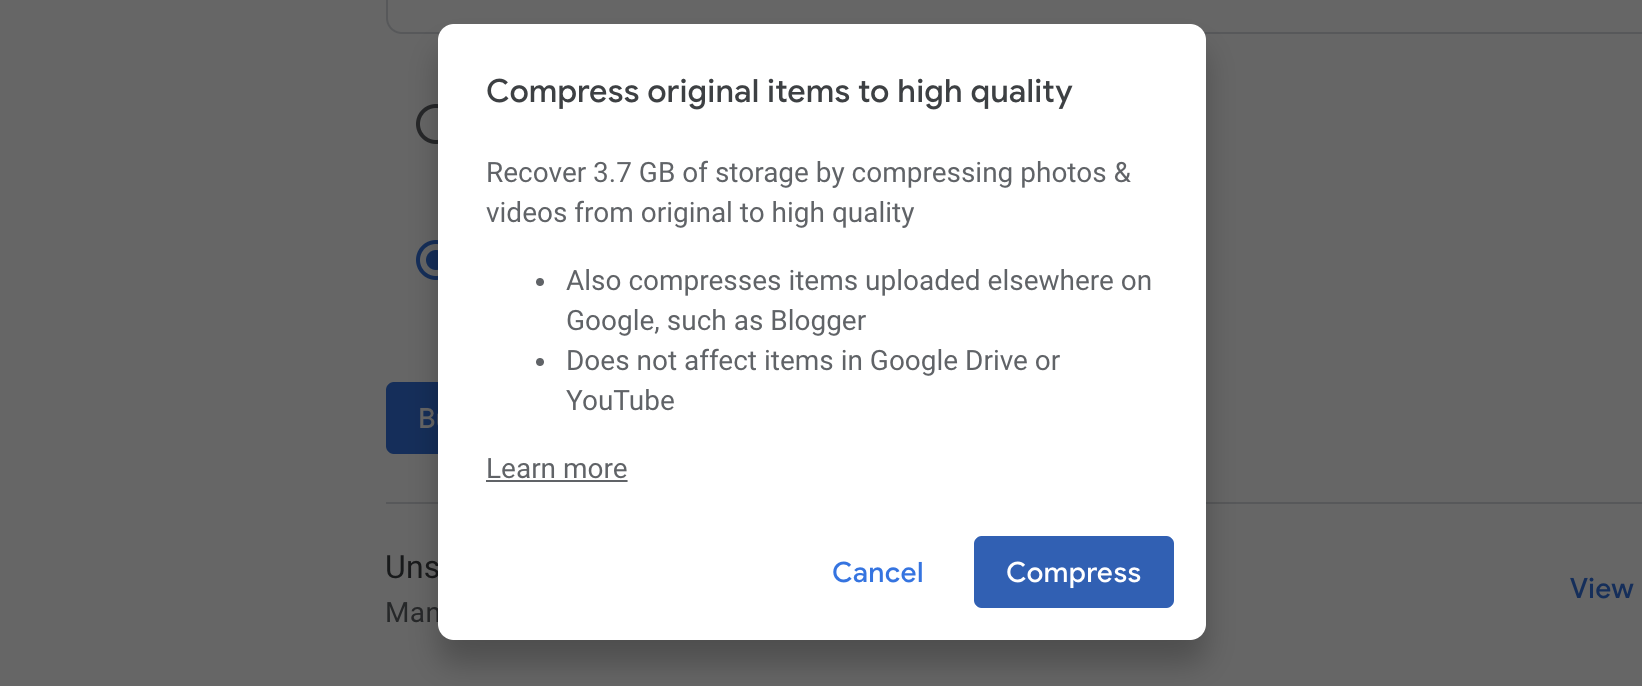Select the blue filled radio button

[x=427, y=260]
